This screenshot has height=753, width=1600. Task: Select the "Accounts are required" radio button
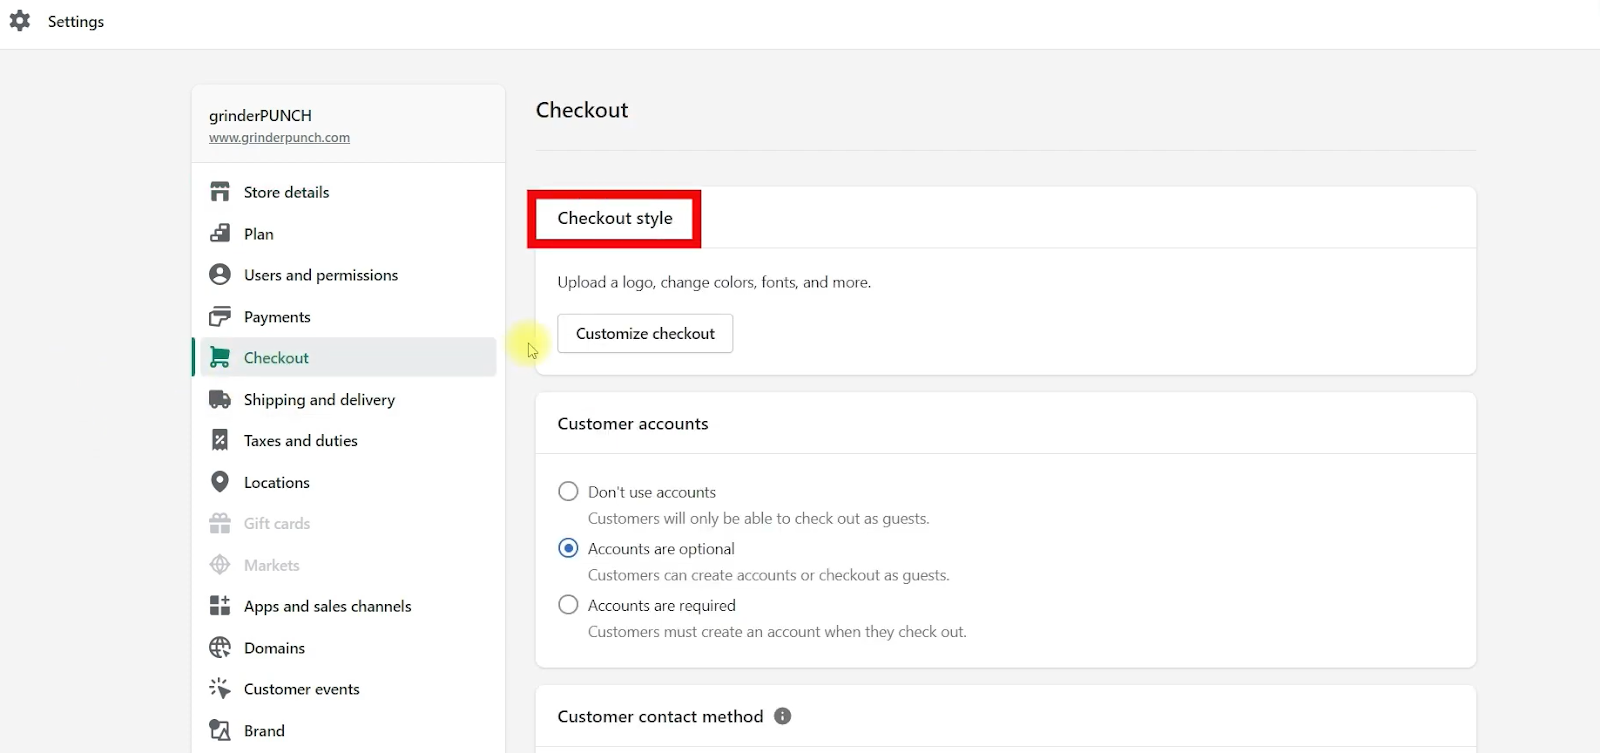pos(568,605)
